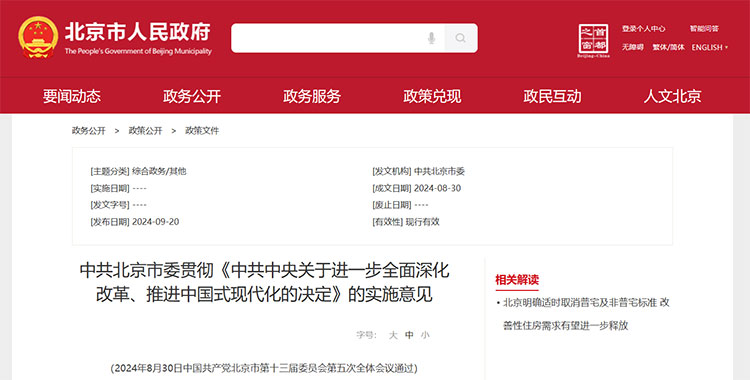Click the national emblem logo
This screenshot has height=380, width=750.
click(38, 37)
